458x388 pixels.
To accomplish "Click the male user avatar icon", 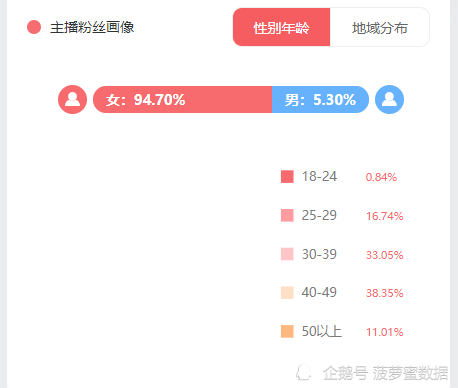I will tap(389, 99).
